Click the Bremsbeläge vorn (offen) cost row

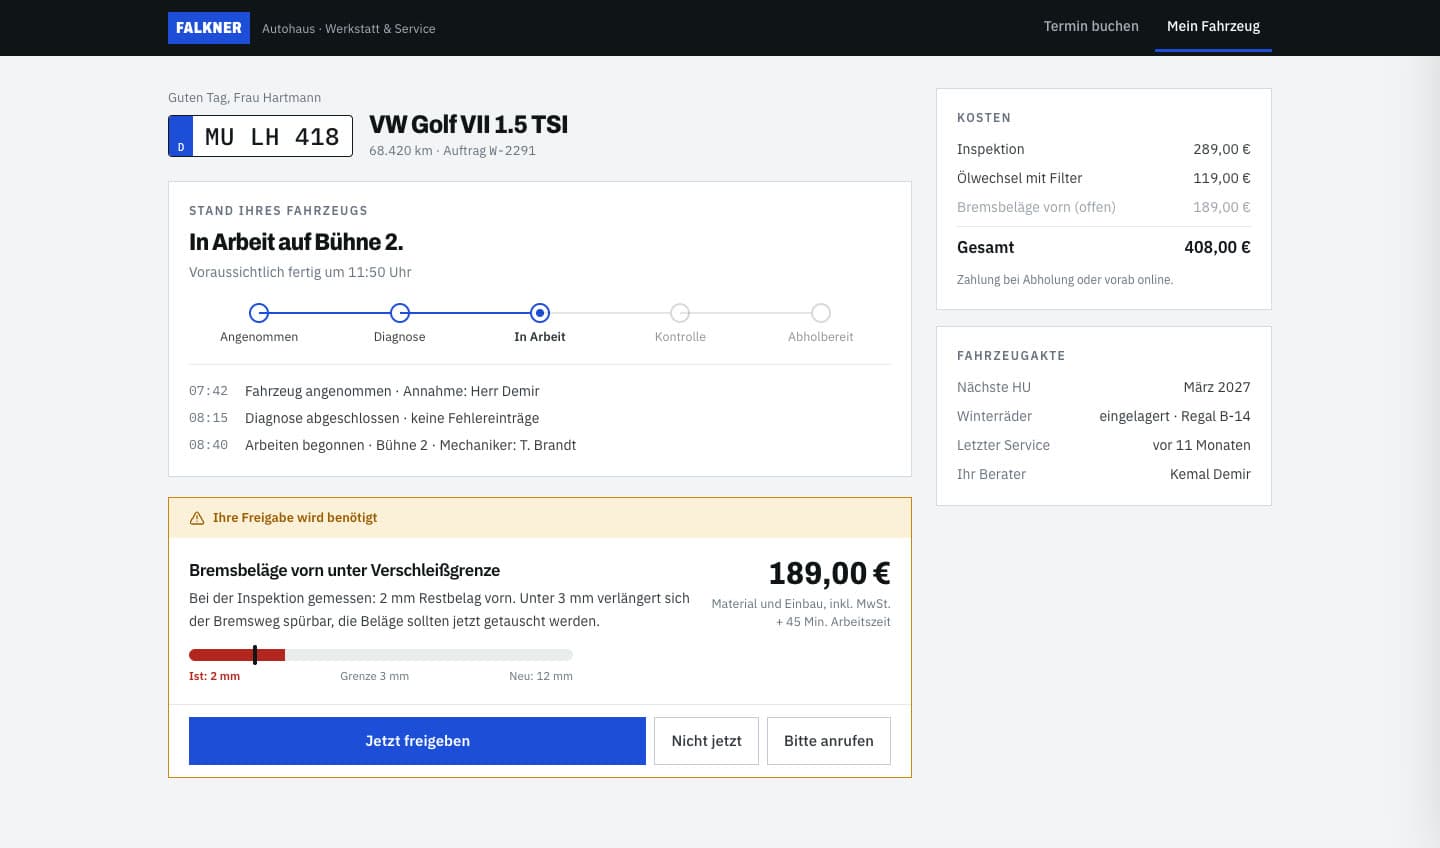pyautogui.click(x=1103, y=207)
